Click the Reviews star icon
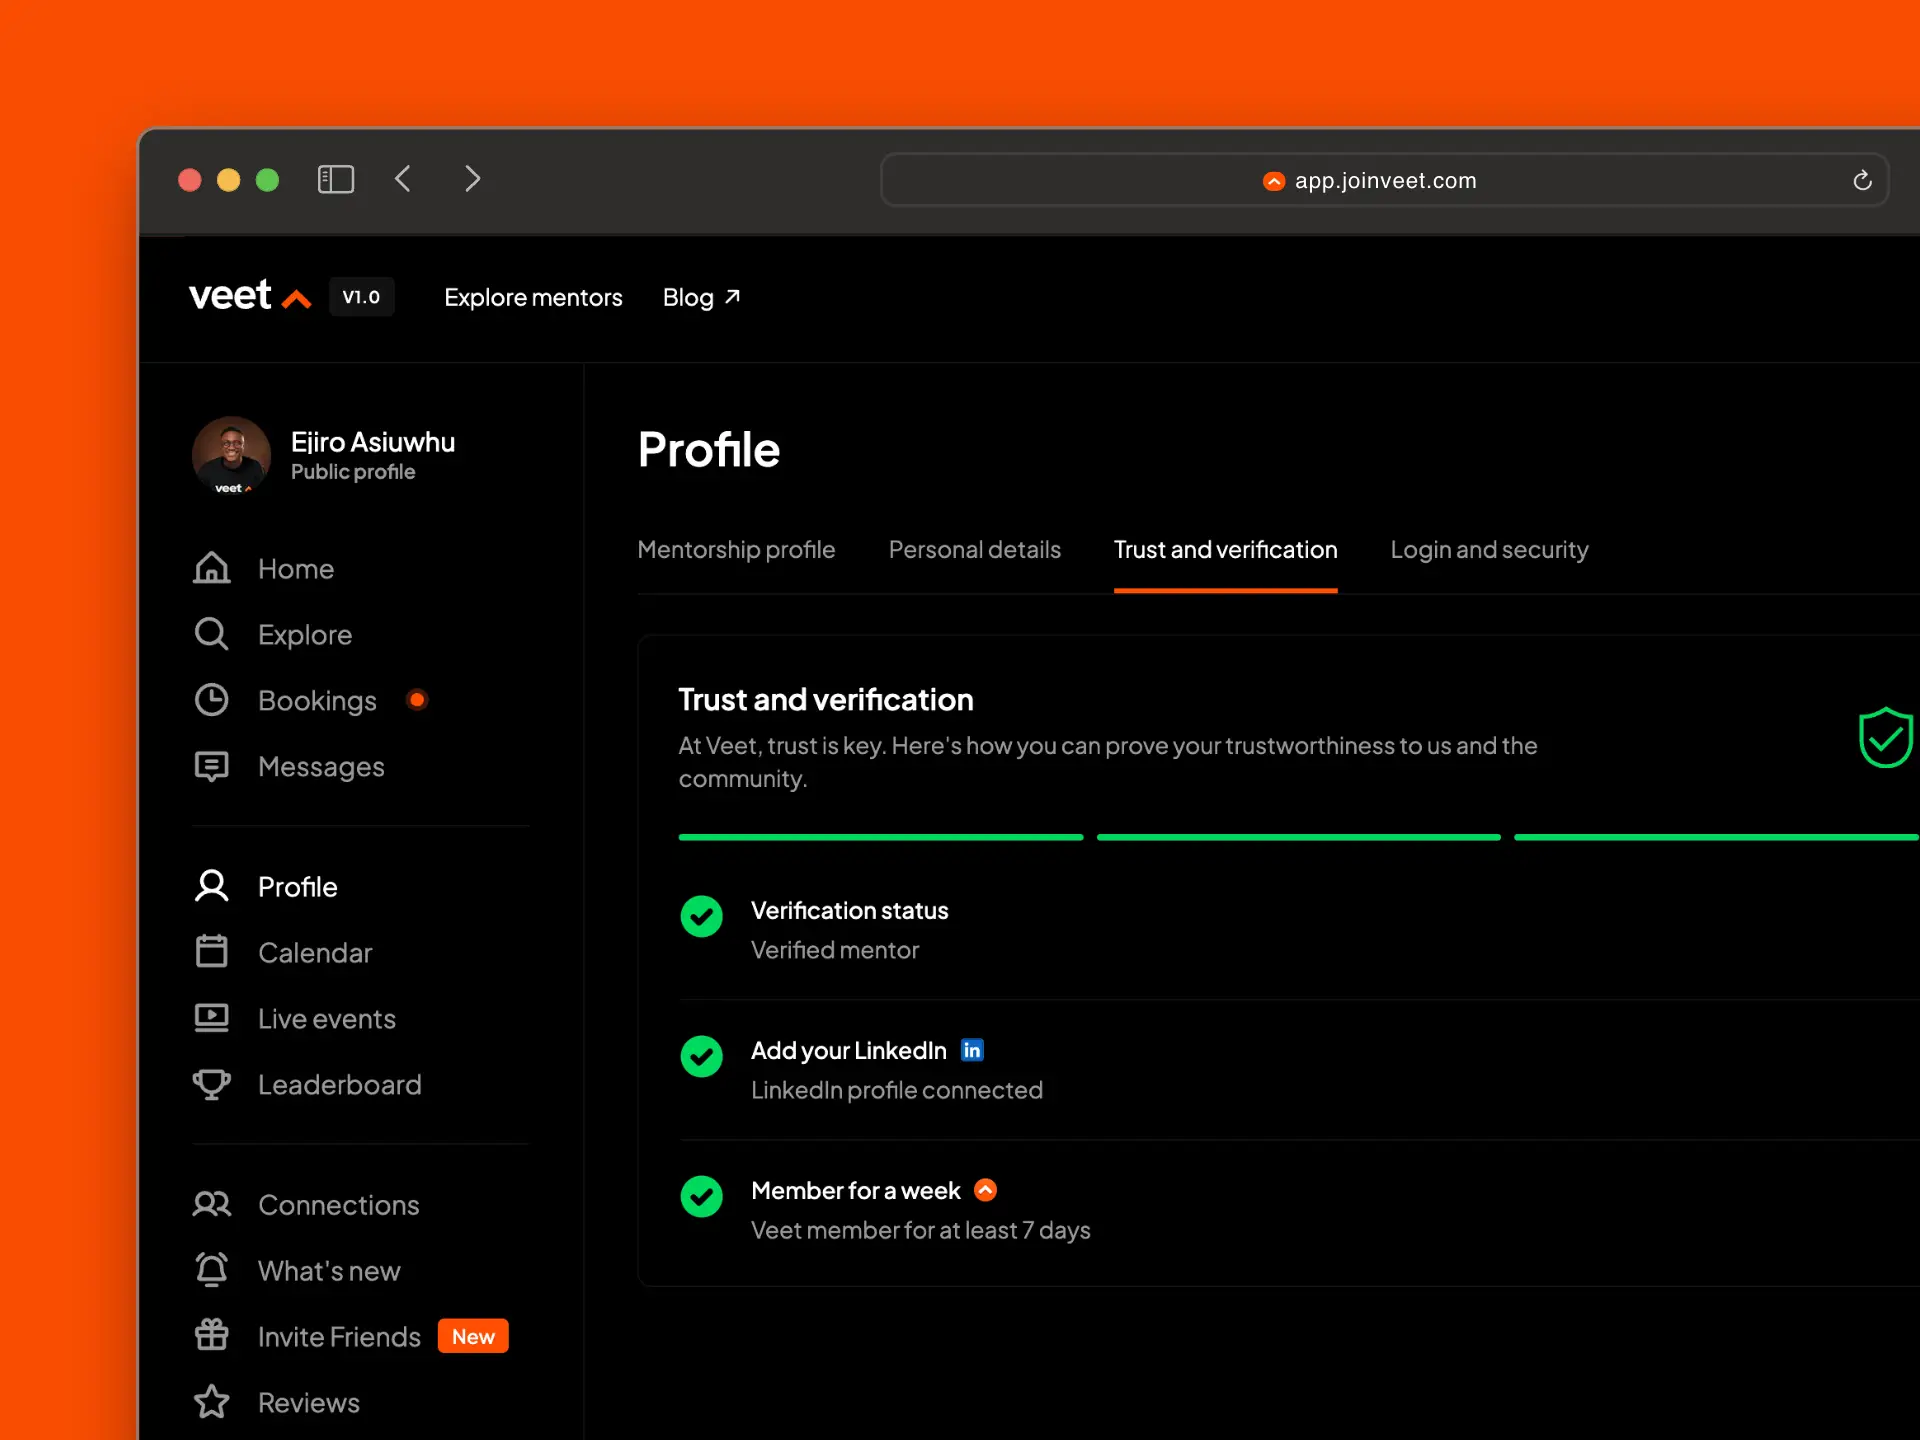This screenshot has width=1920, height=1440. 211,1402
